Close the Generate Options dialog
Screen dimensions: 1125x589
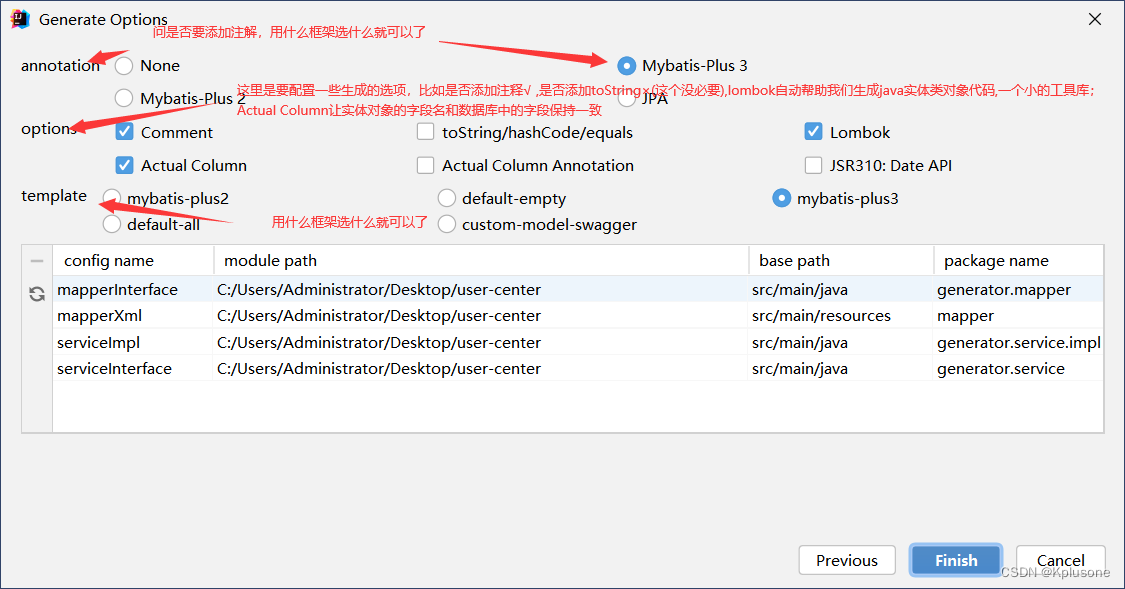[x=1094, y=19]
